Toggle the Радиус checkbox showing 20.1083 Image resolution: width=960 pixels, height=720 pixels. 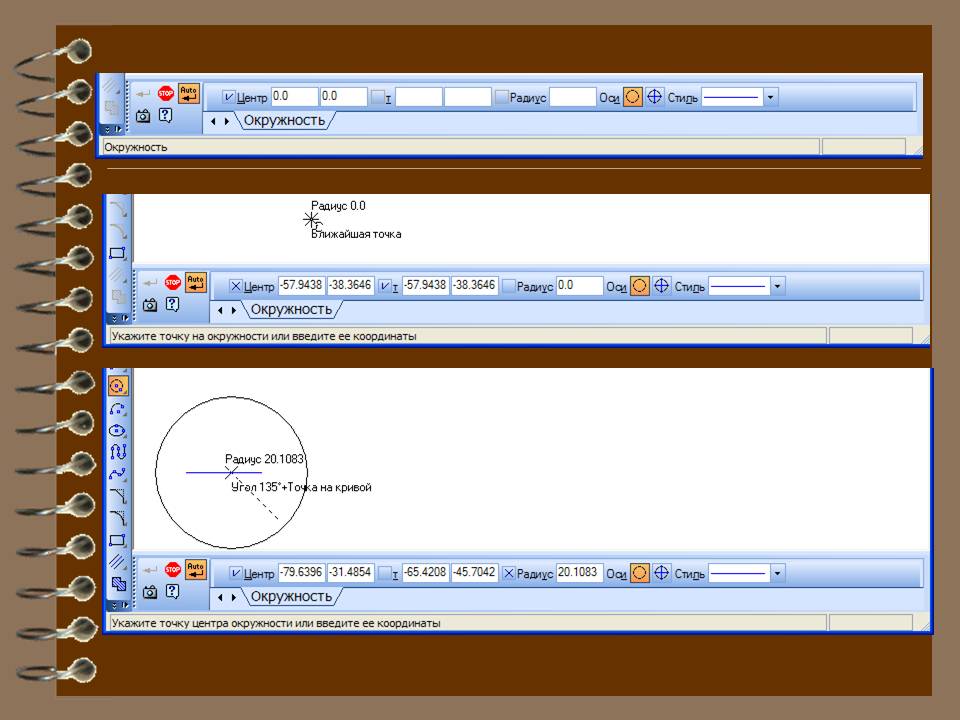(x=509, y=574)
